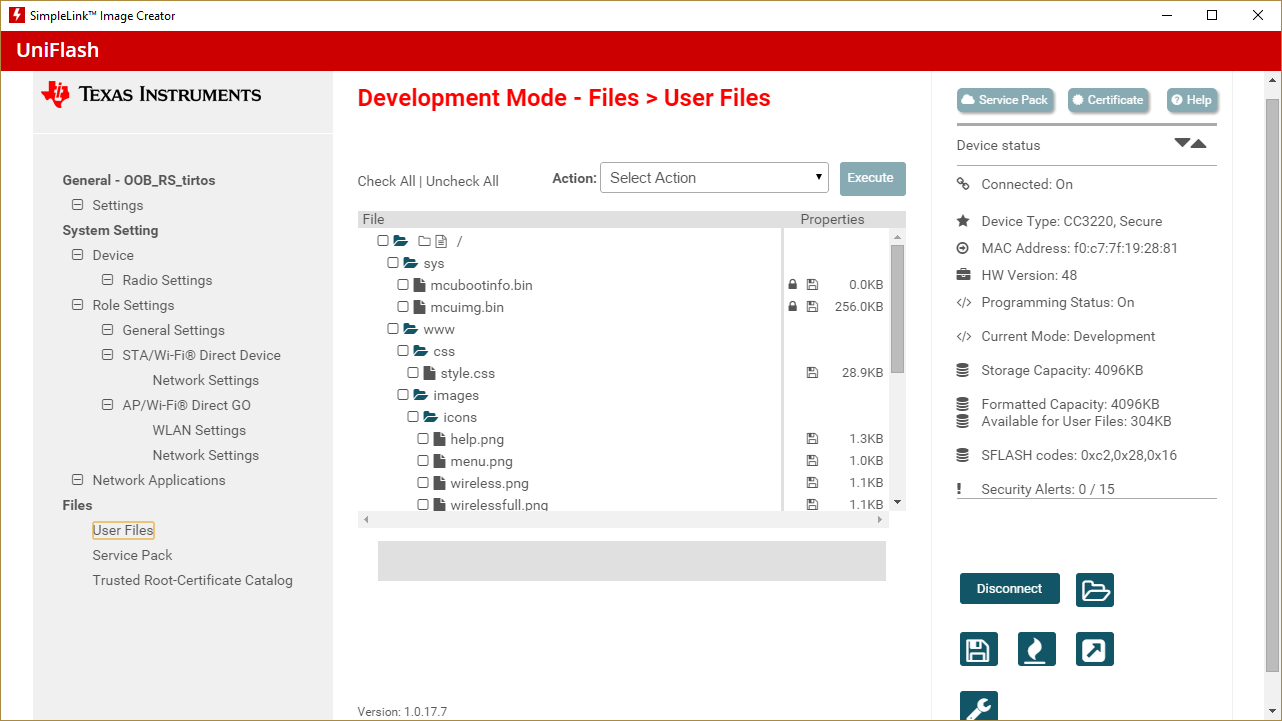1282x721 pixels.
Task: Click the icons folder icon
Action: (430, 417)
